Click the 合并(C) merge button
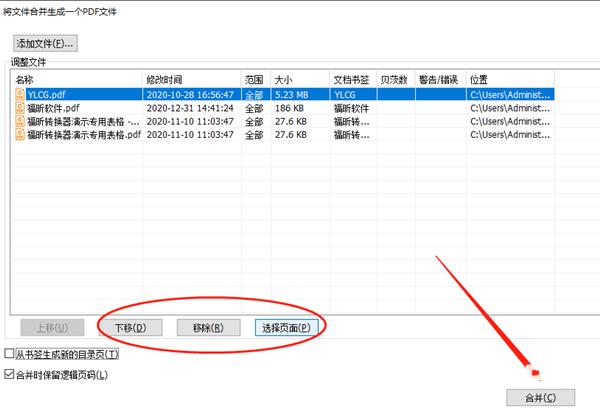Viewport: 600px width, 411px height. click(541, 398)
